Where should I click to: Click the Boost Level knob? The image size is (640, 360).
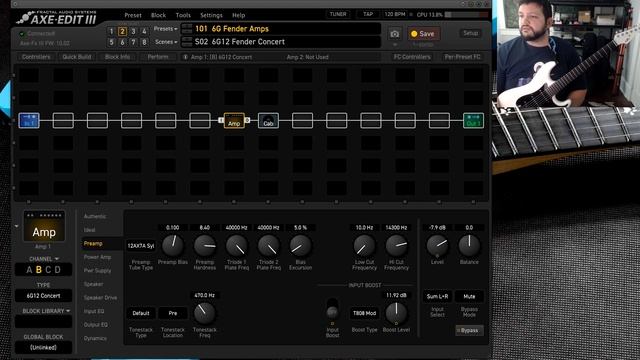(396, 313)
